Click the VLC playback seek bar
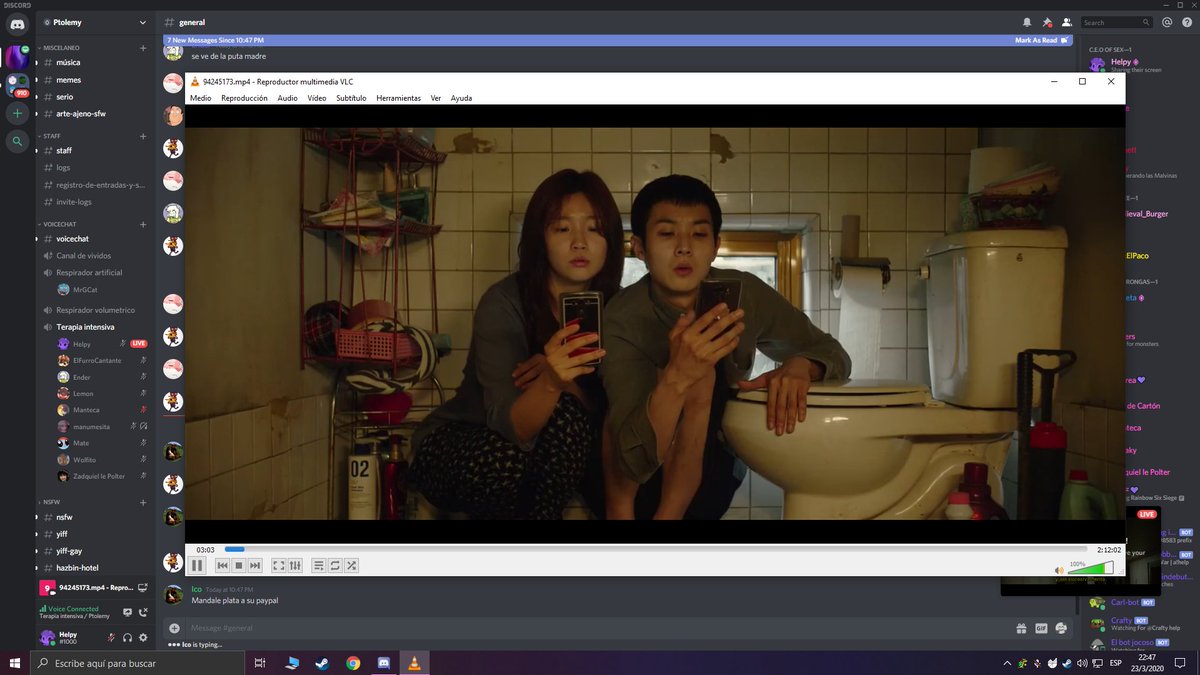The image size is (1200, 675). coord(655,549)
